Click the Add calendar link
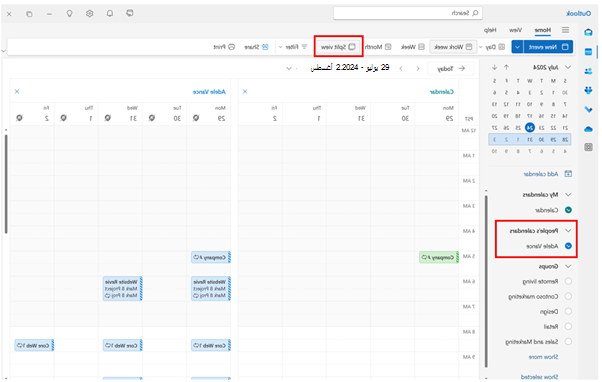The image size is (602, 382). pyautogui.click(x=541, y=174)
